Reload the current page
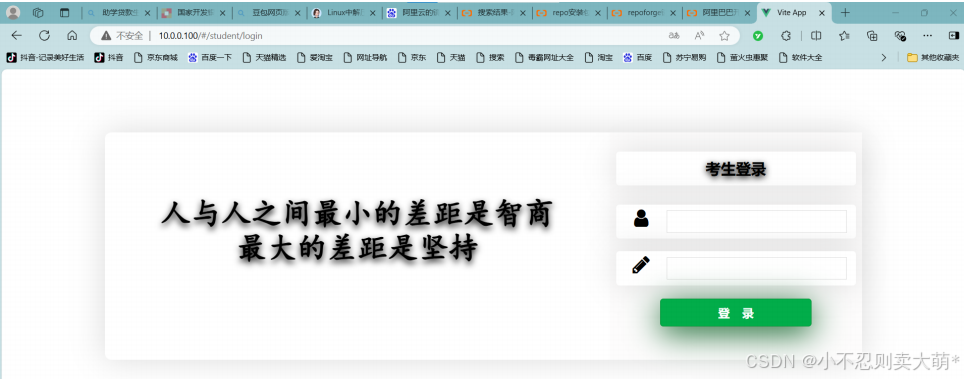 44,36
